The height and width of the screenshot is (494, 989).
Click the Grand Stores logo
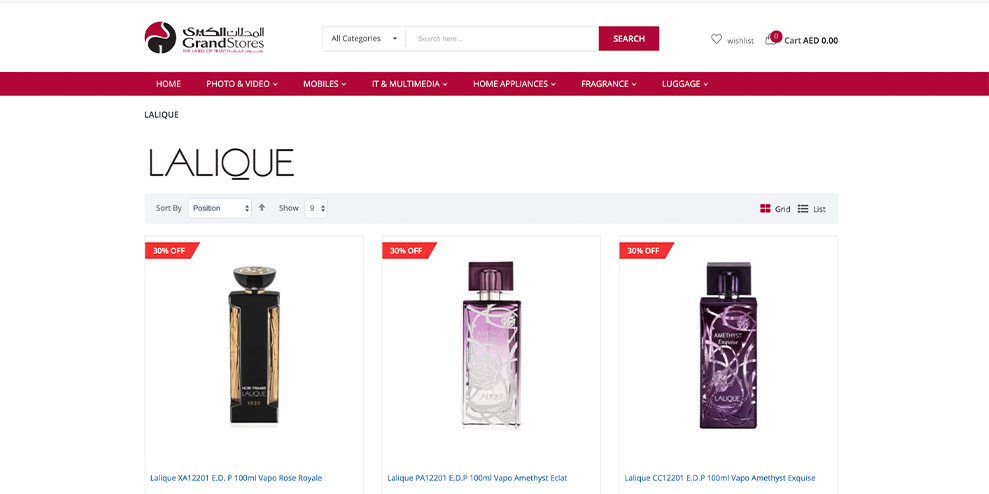pos(204,38)
